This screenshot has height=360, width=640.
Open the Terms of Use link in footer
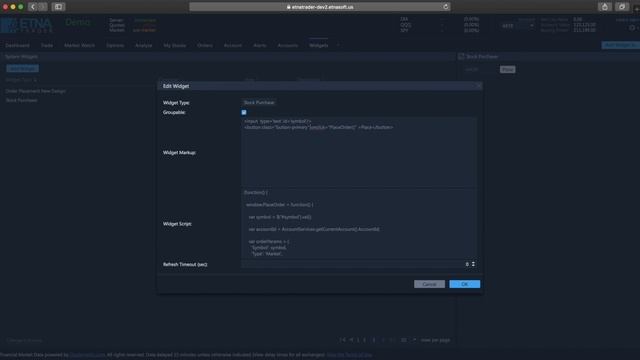point(349,355)
